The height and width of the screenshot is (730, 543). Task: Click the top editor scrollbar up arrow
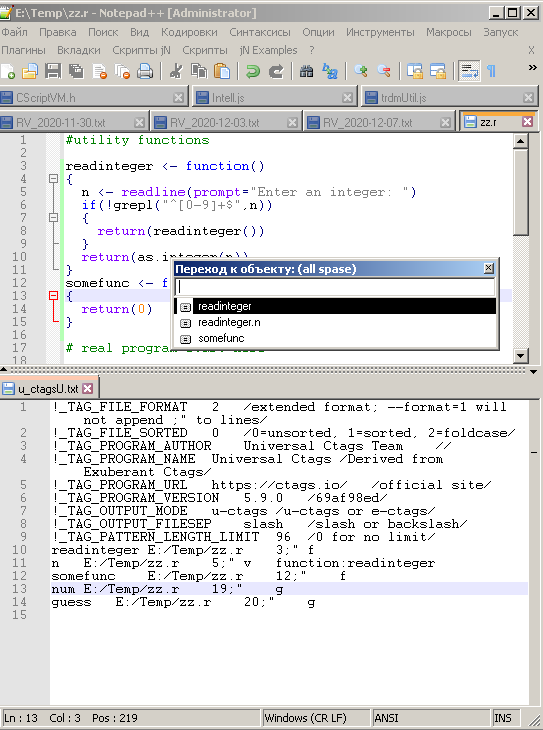521,141
